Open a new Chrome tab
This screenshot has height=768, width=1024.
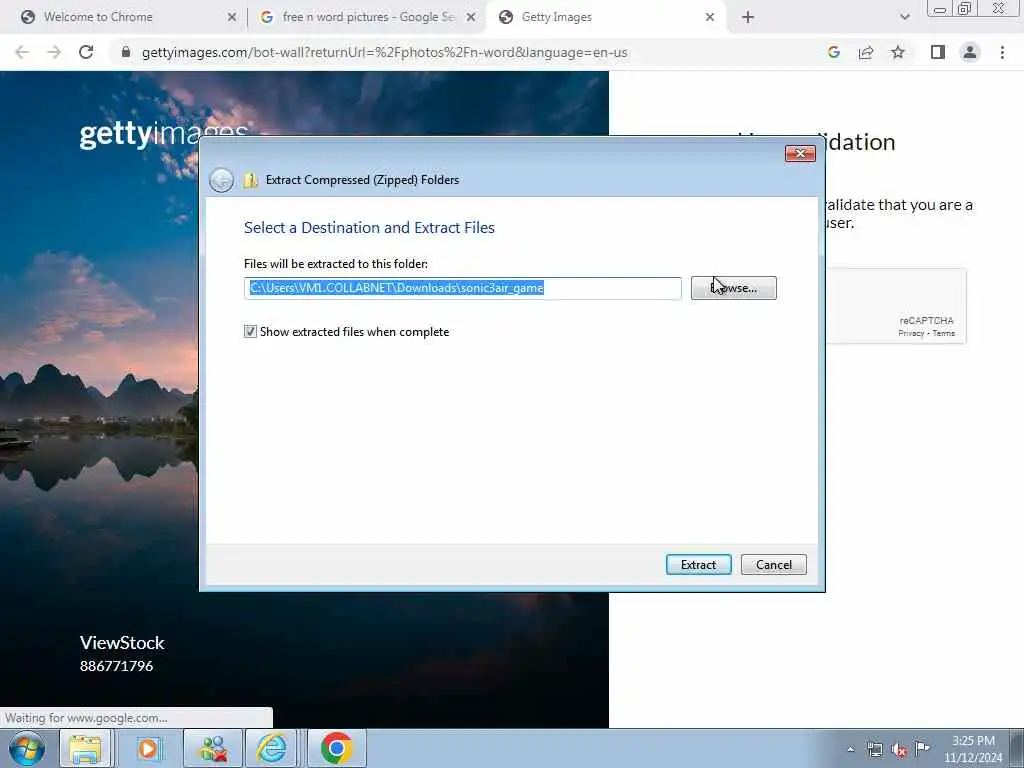pyautogui.click(x=748, y=18)
